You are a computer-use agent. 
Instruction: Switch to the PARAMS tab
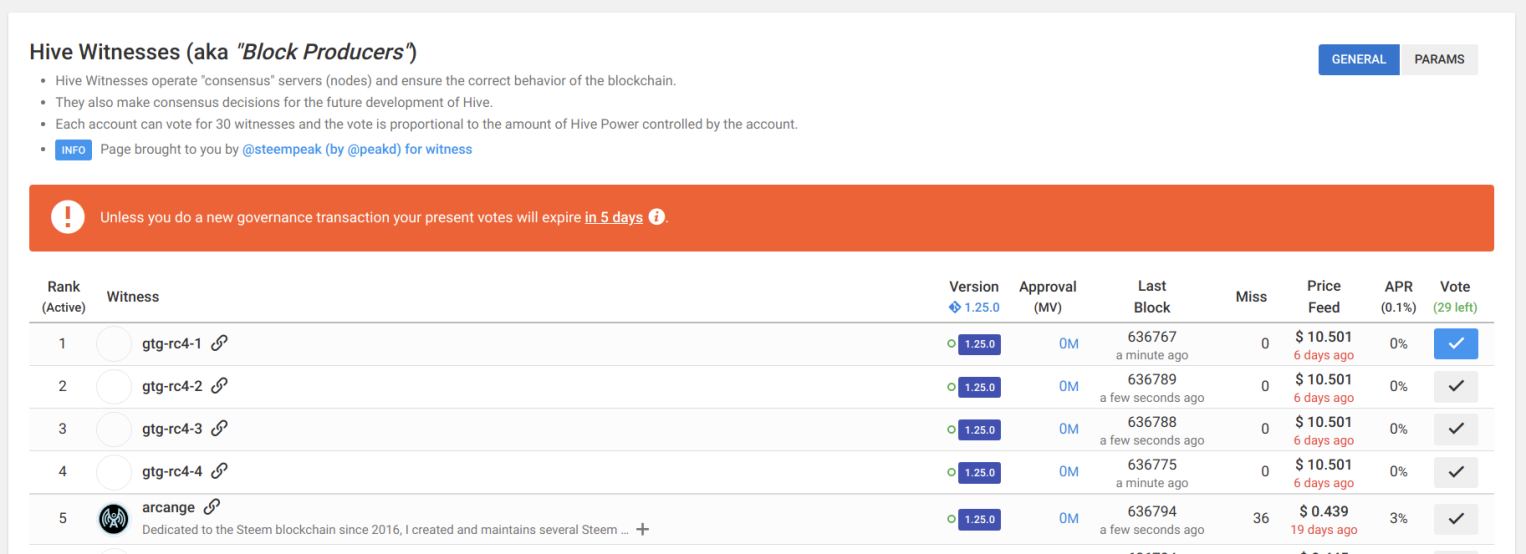[x=1439, y=59]
